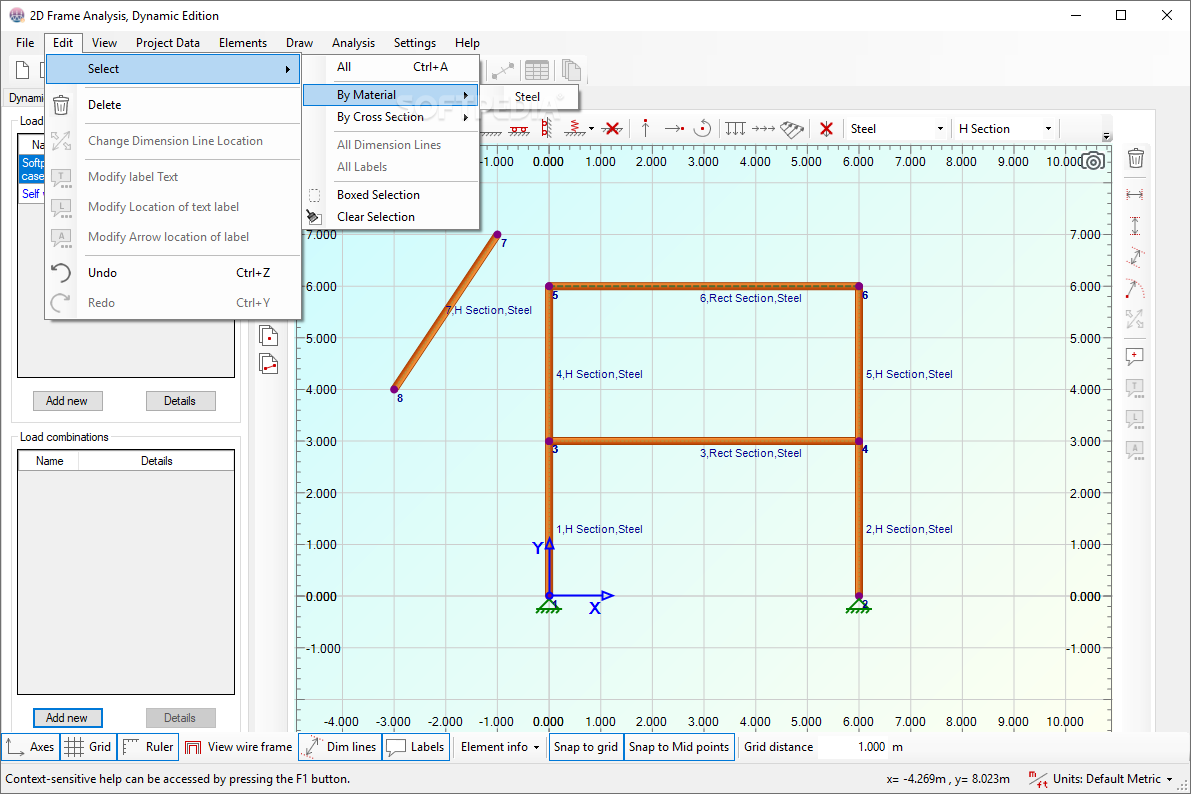
Task: Open the Units Default Metric dropdown
Action: [1101, 779]
